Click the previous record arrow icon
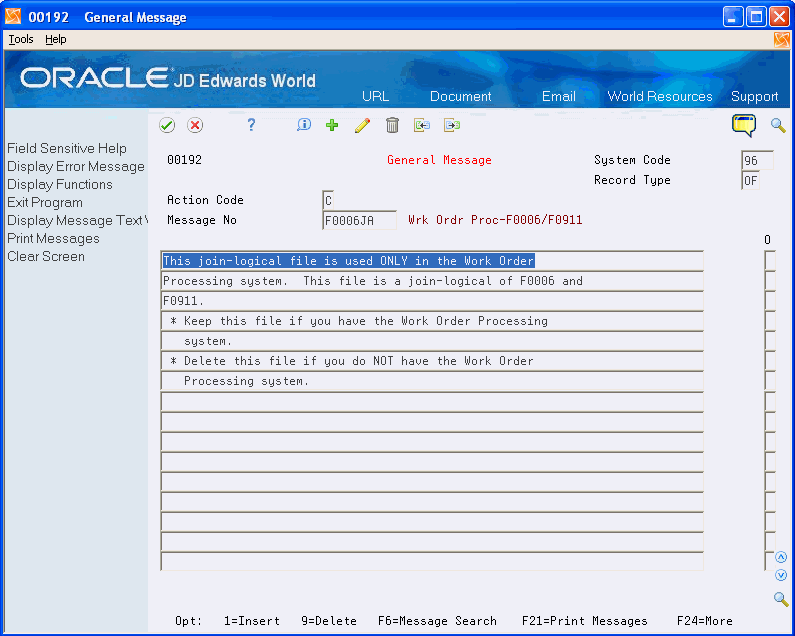Viewport: 795px width, 636px height. pos(422,125)
